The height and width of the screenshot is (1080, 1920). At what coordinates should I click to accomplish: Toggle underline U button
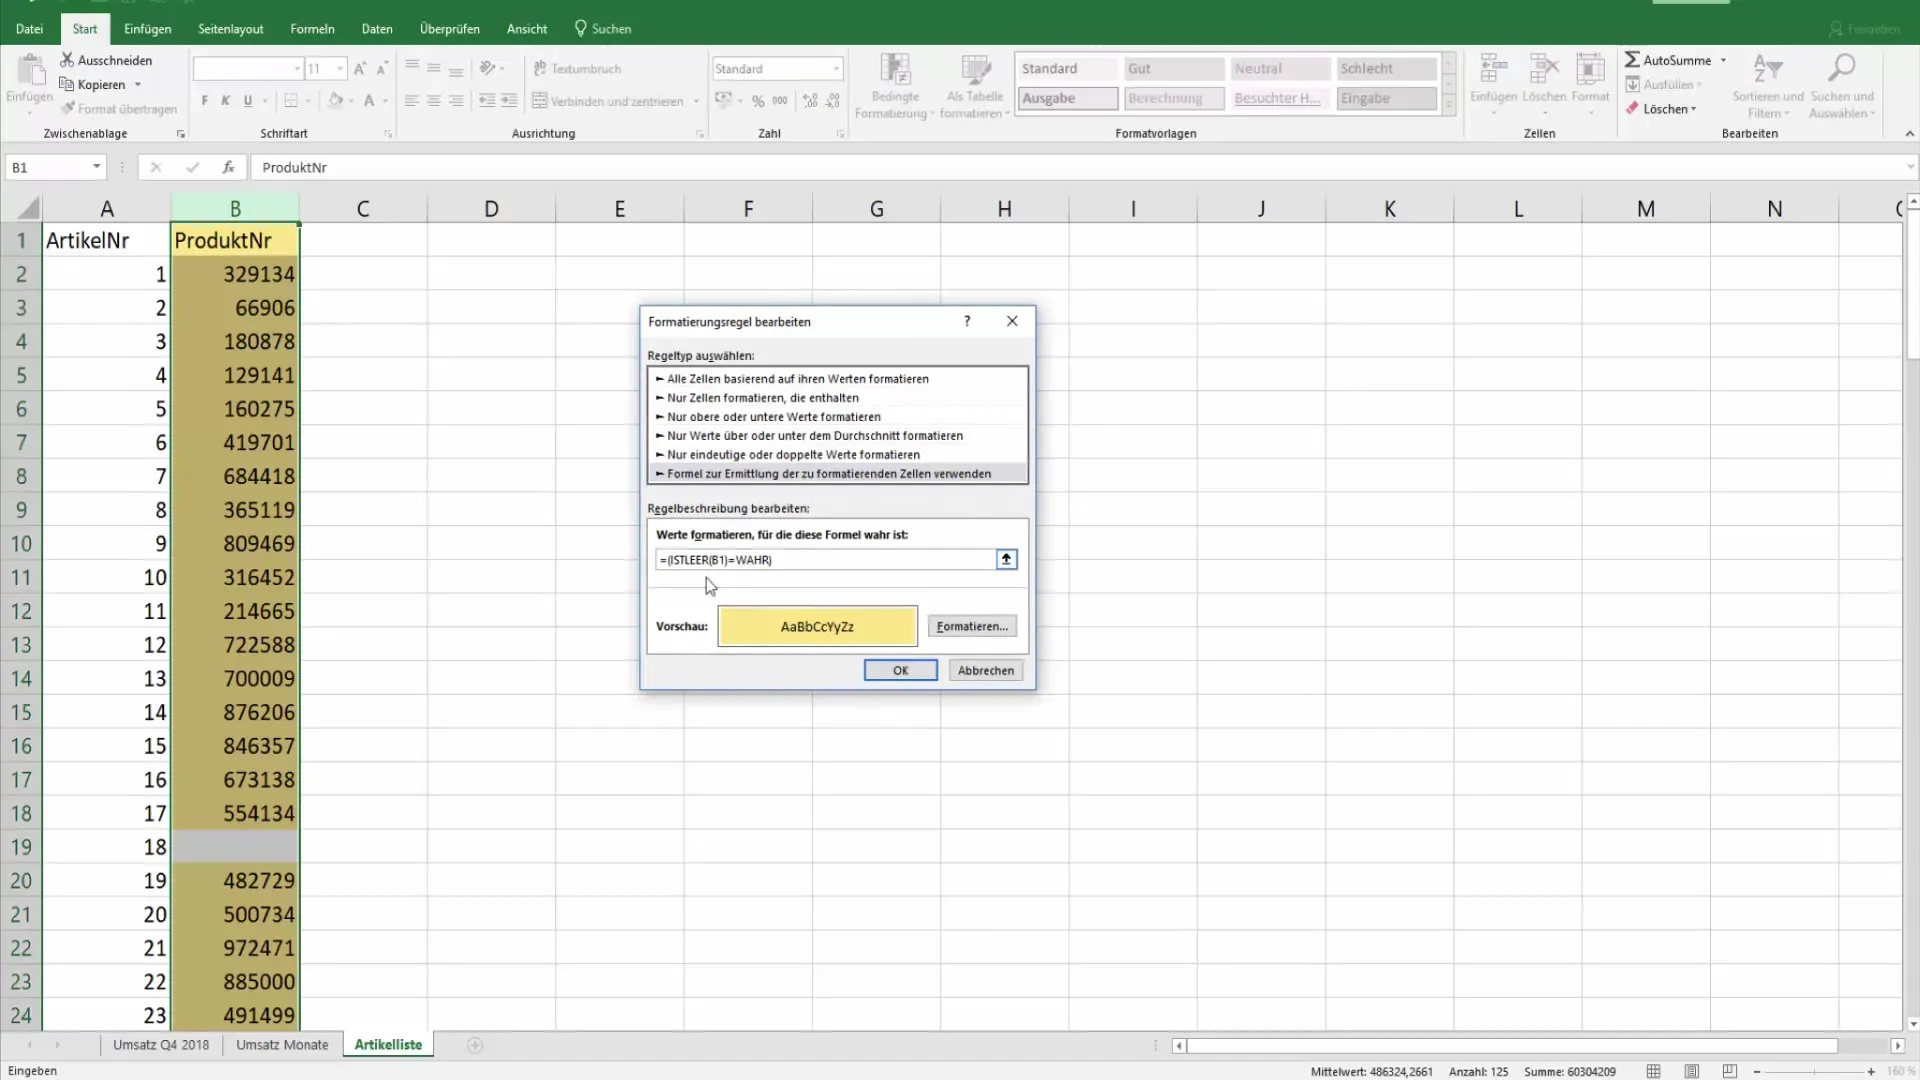point(248,101)
